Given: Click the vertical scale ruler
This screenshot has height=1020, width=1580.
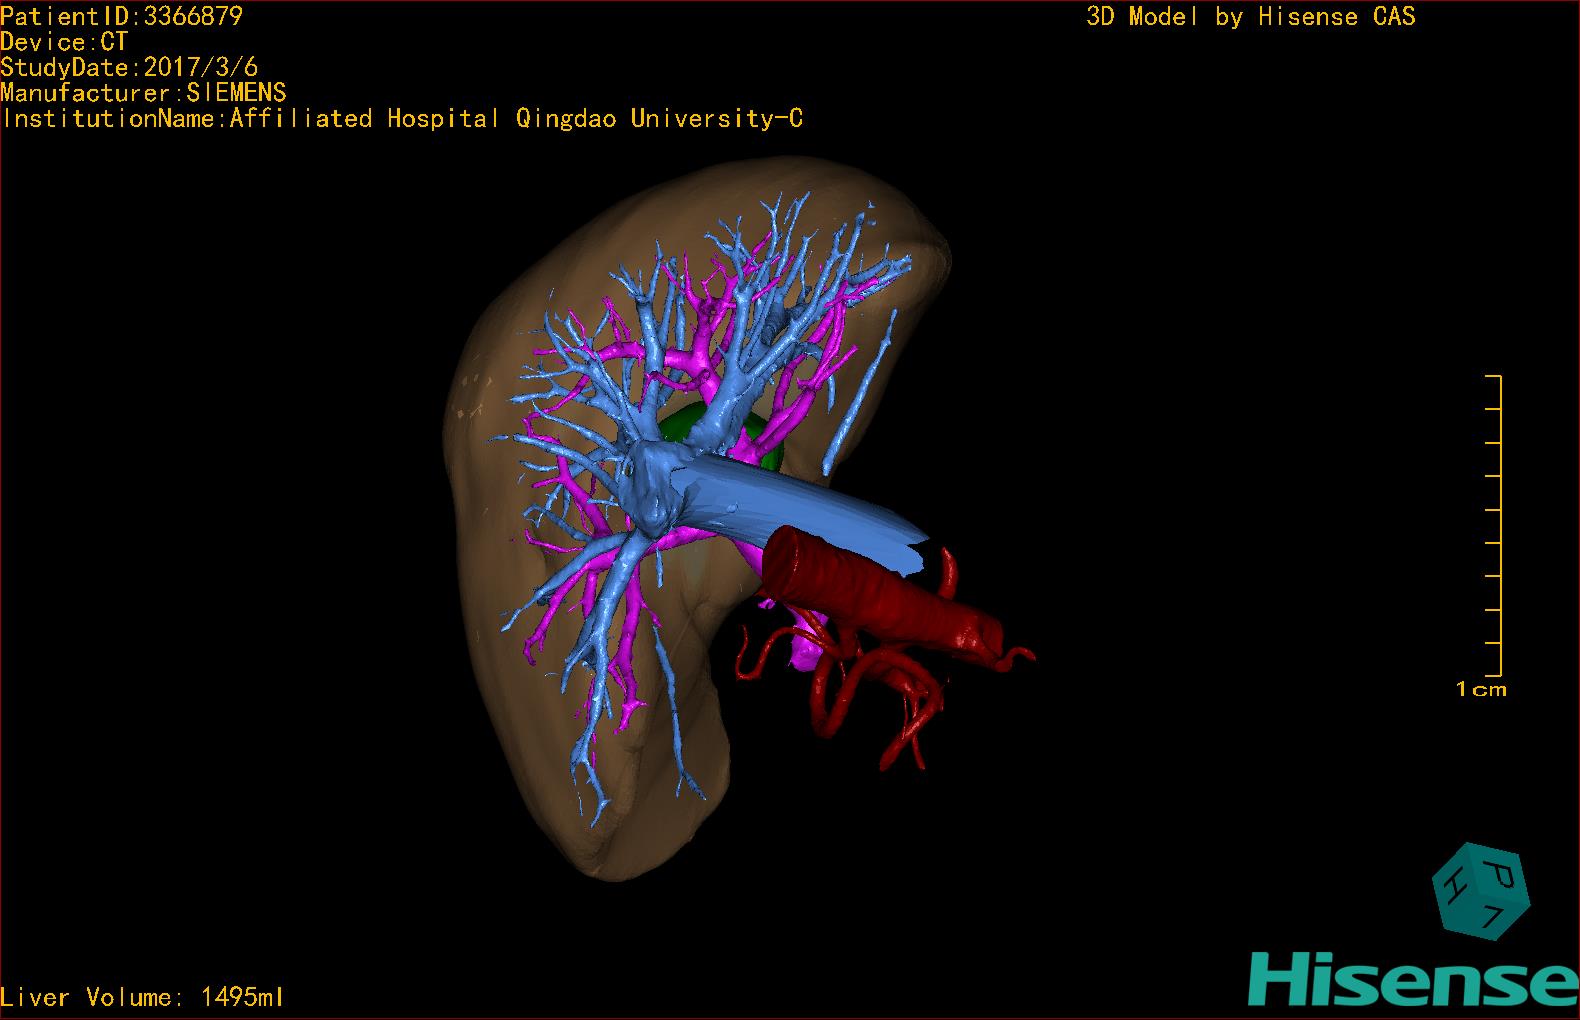Looking at the screenshot, I should [1498, 525].
